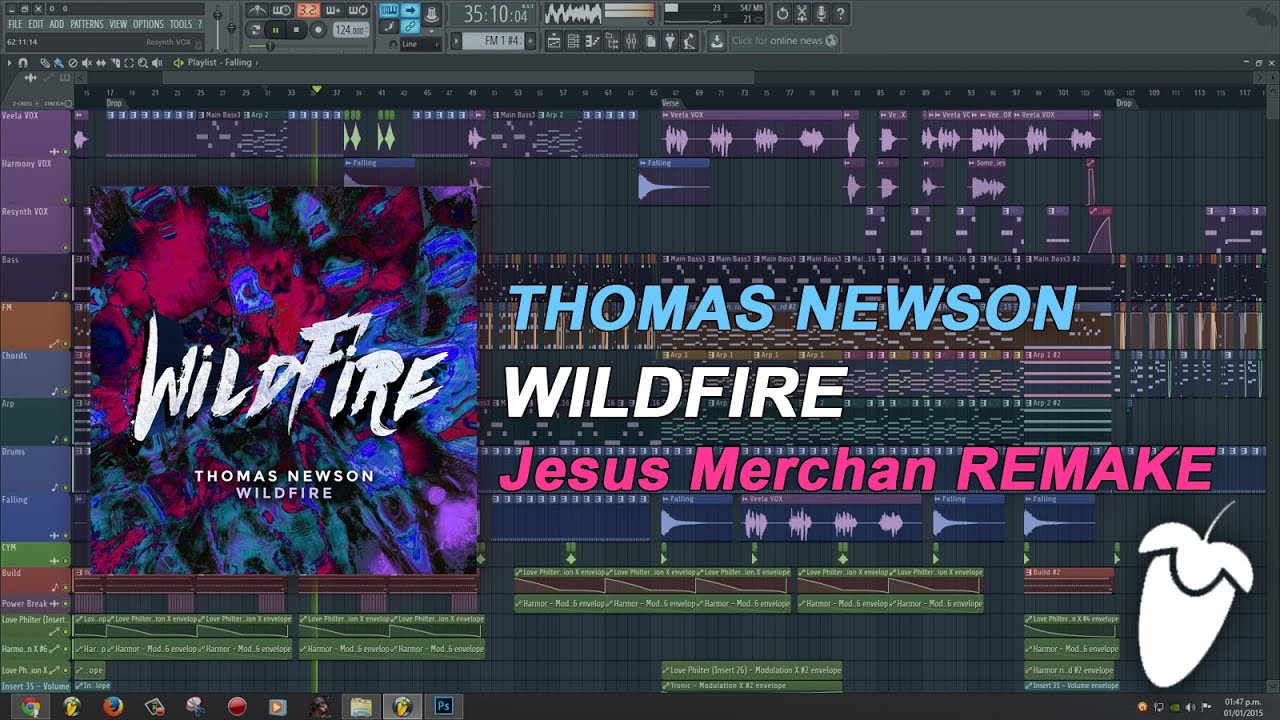Open the PATTERNS menu

pos(87,24)
